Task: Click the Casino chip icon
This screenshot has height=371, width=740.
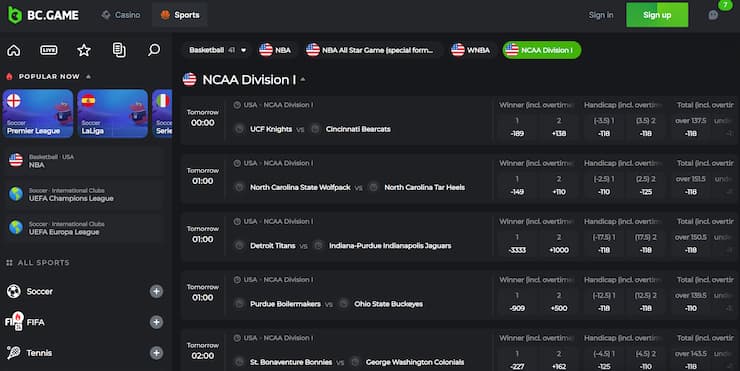Action: [106, 15]
